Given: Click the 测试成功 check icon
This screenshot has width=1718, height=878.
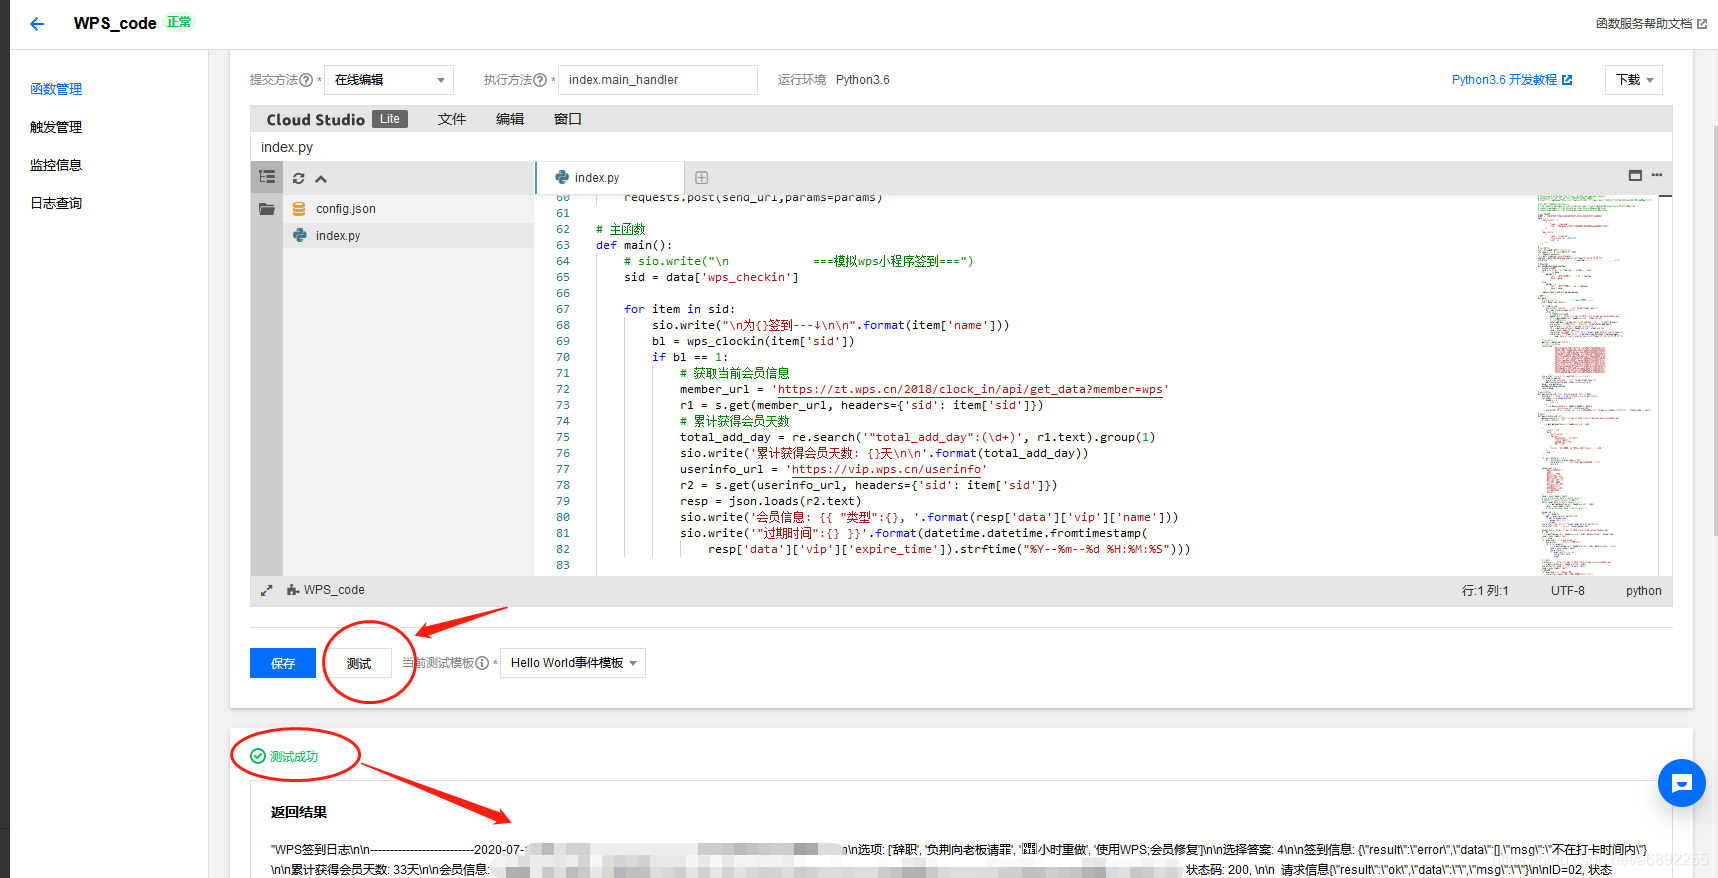Looking at the screenshot, I should (258, 756).
